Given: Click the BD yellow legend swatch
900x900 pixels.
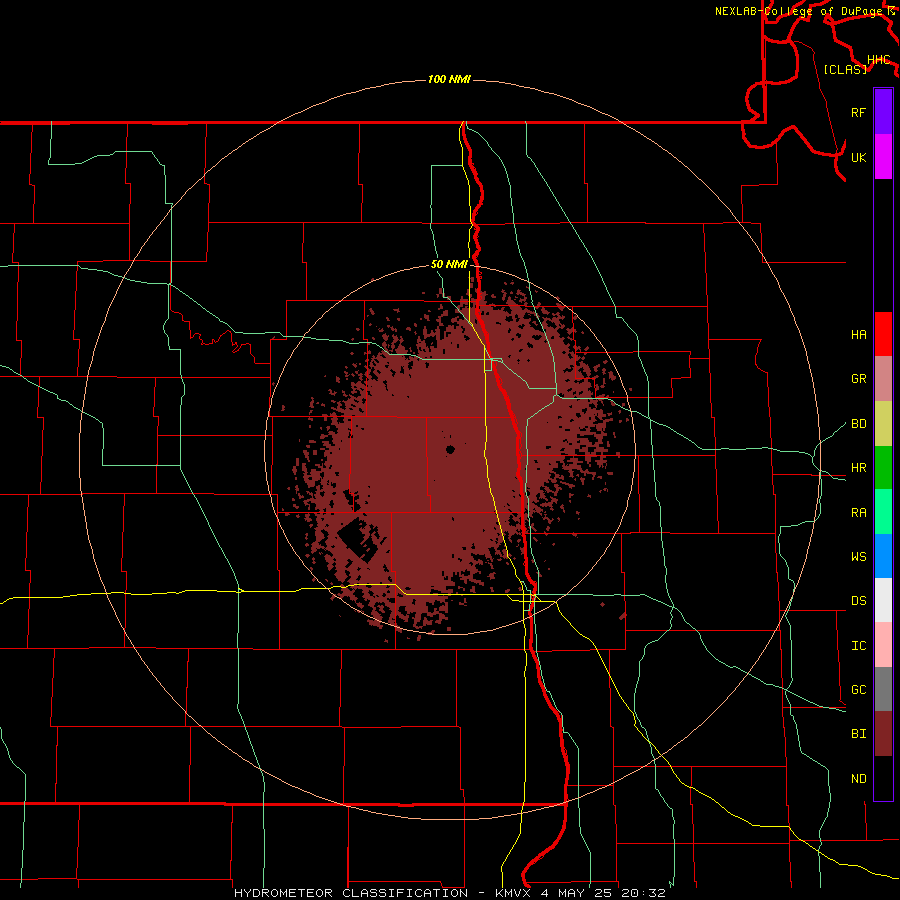Looking at the screenshot, I should (883, 423).
